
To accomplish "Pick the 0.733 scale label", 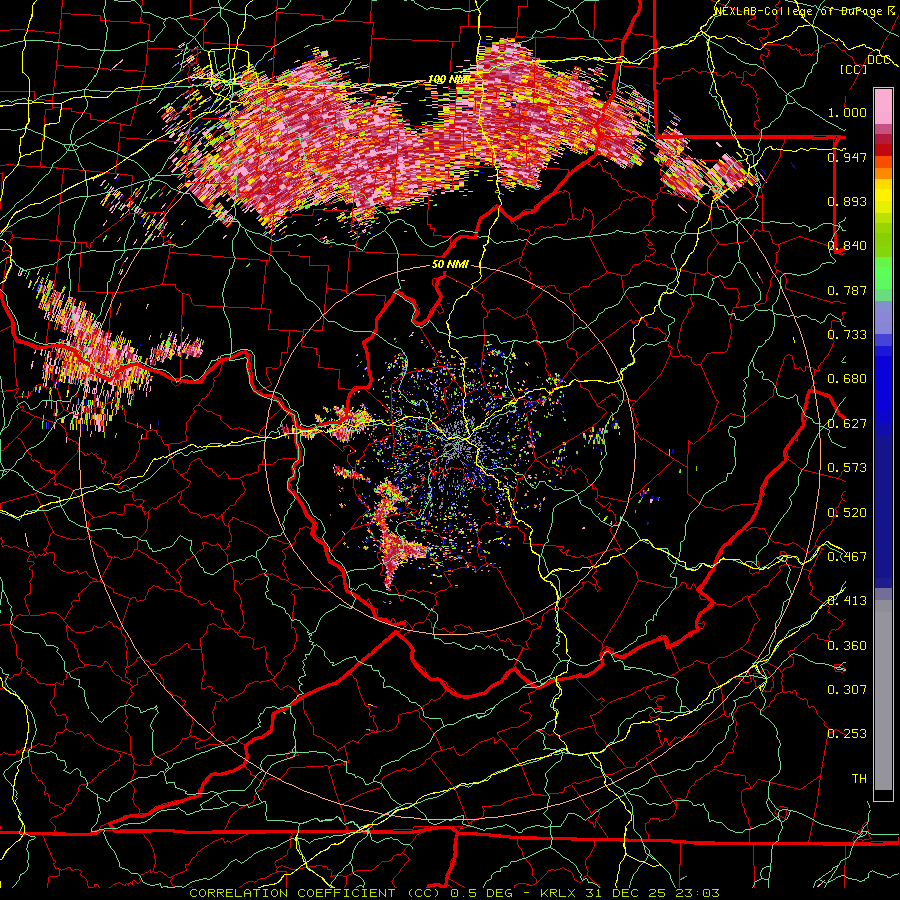I will coord(847,335).
